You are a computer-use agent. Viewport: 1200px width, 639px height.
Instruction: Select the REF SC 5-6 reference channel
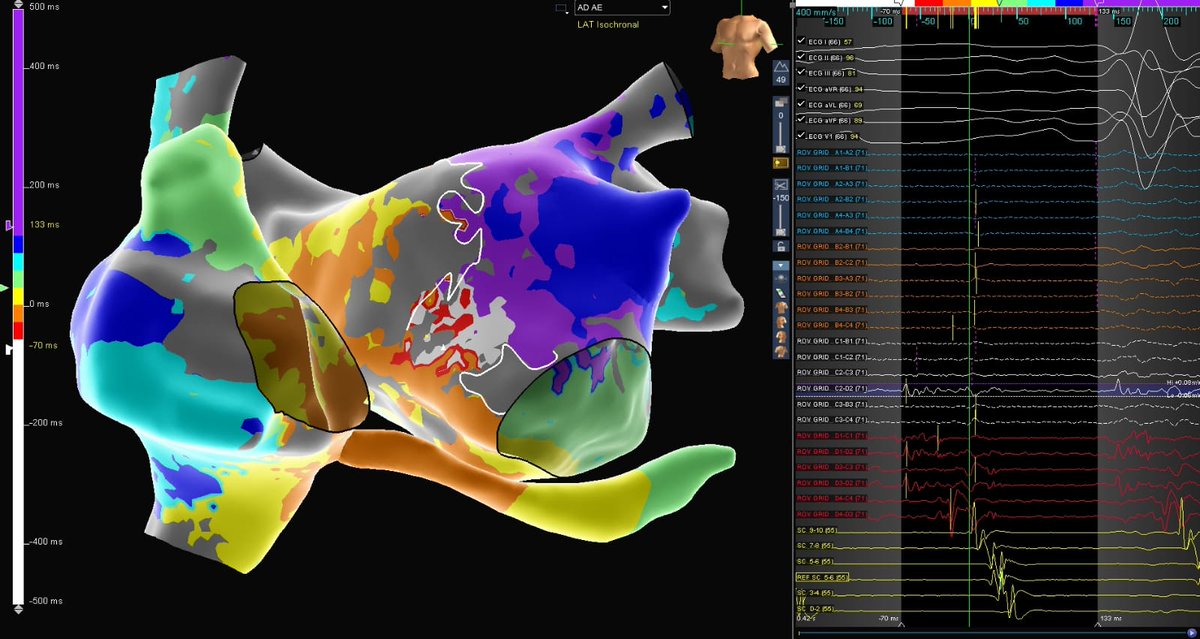pos(822,577)
